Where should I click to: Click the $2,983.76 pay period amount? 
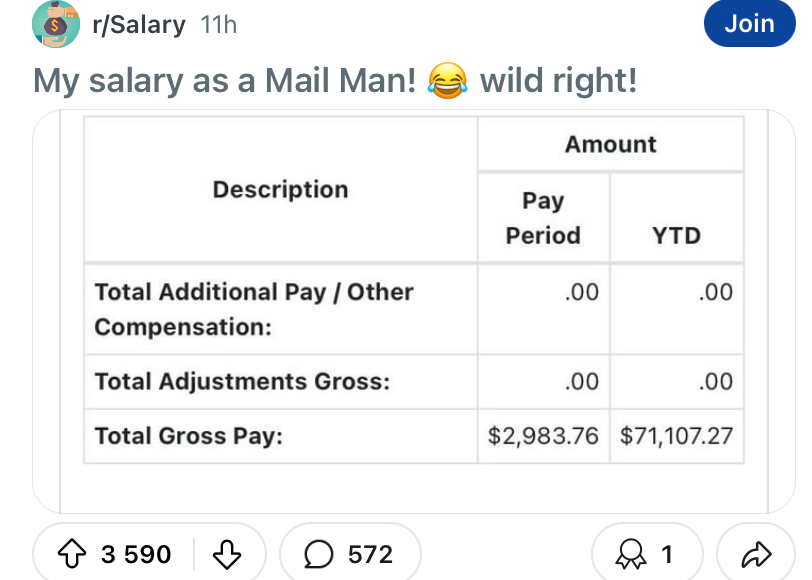543,436
